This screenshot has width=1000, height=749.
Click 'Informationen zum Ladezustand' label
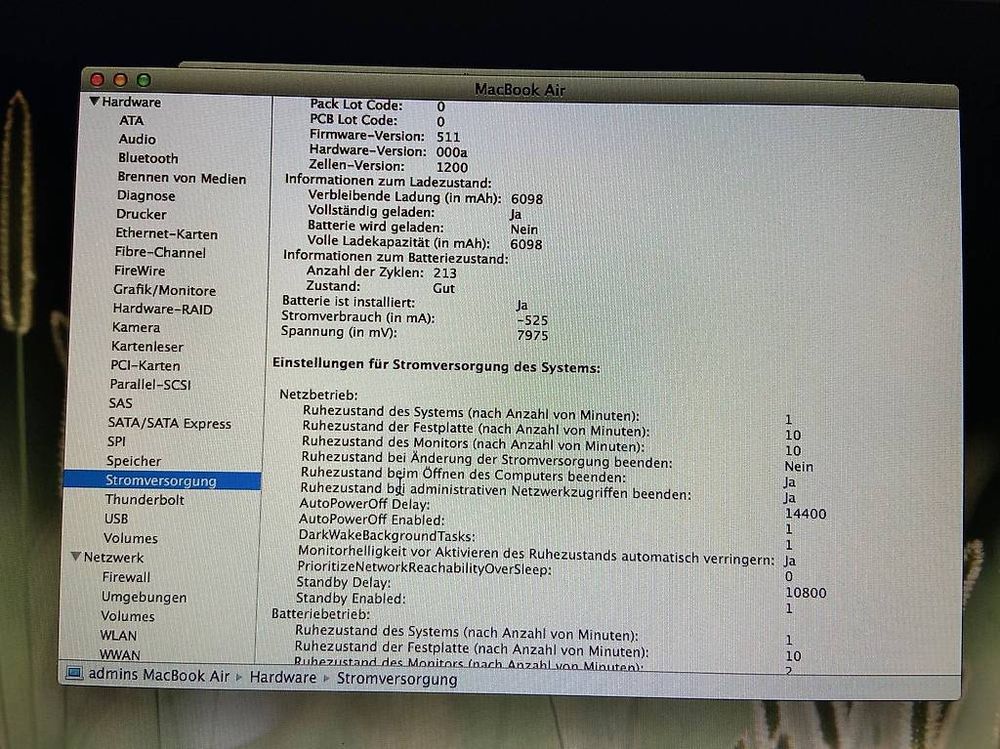[x=388, y=181]
